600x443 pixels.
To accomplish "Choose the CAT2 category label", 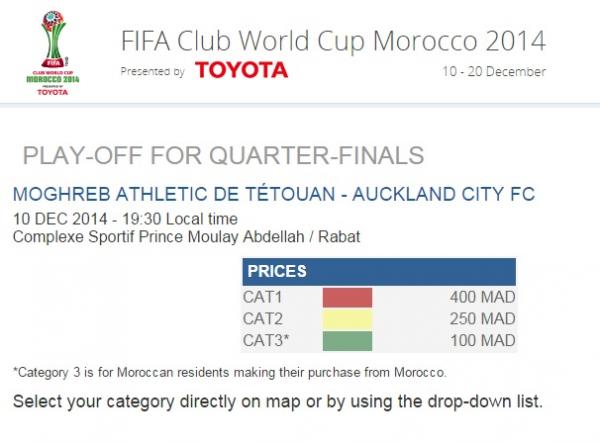I will tap(264, 319).
